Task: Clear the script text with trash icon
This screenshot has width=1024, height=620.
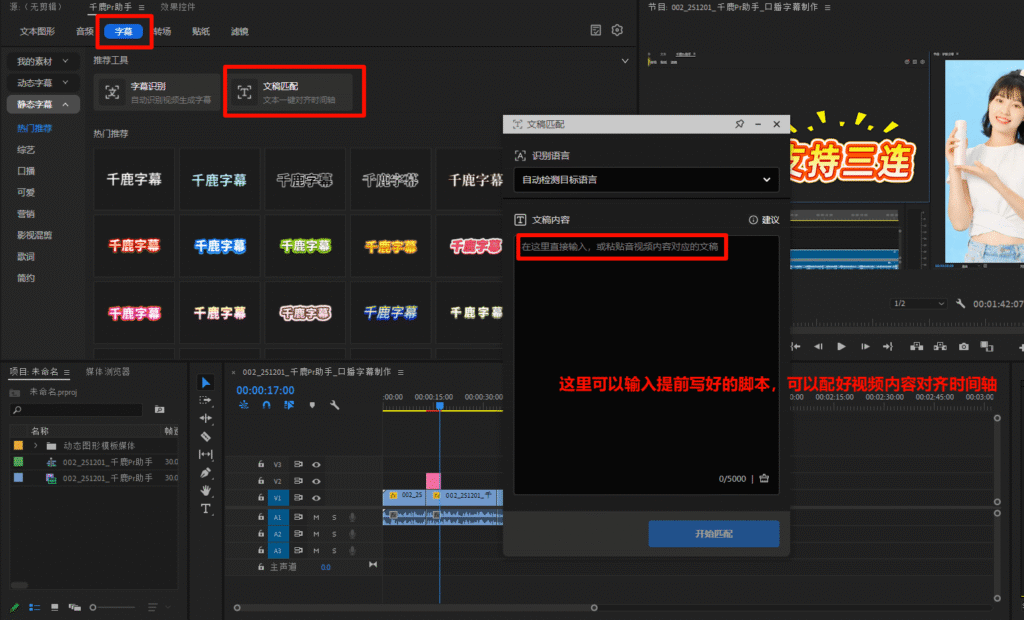Action: click(764, 478)
